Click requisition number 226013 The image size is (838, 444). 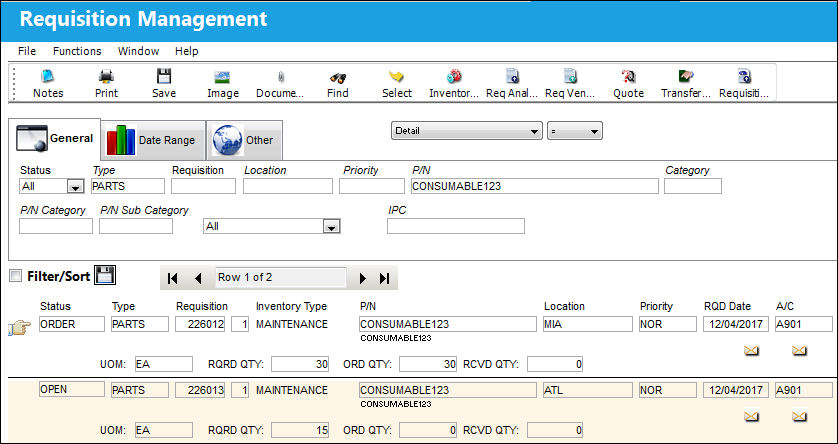click(x=200, y=390)
